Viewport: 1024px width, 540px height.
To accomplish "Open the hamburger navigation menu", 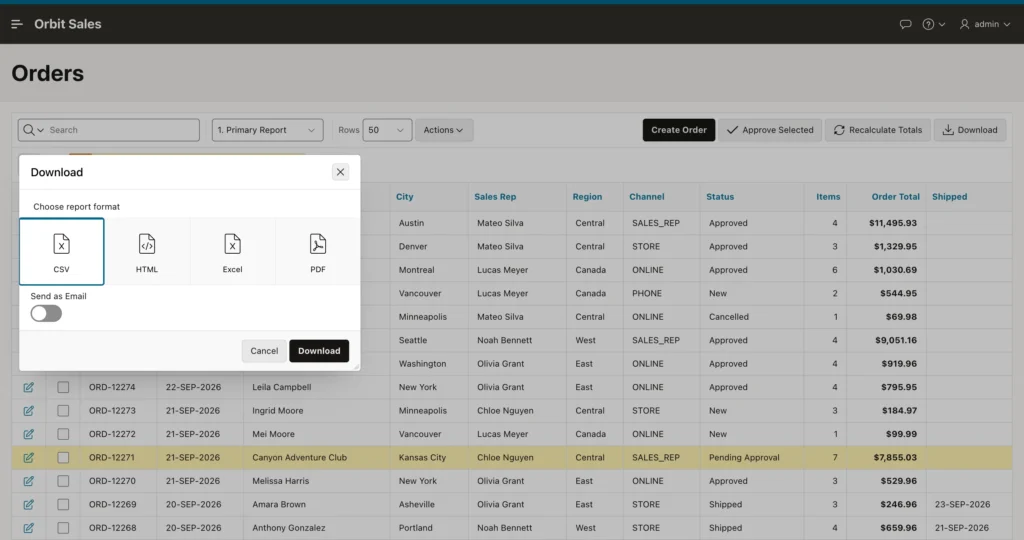I will click(x=17, y=24).
